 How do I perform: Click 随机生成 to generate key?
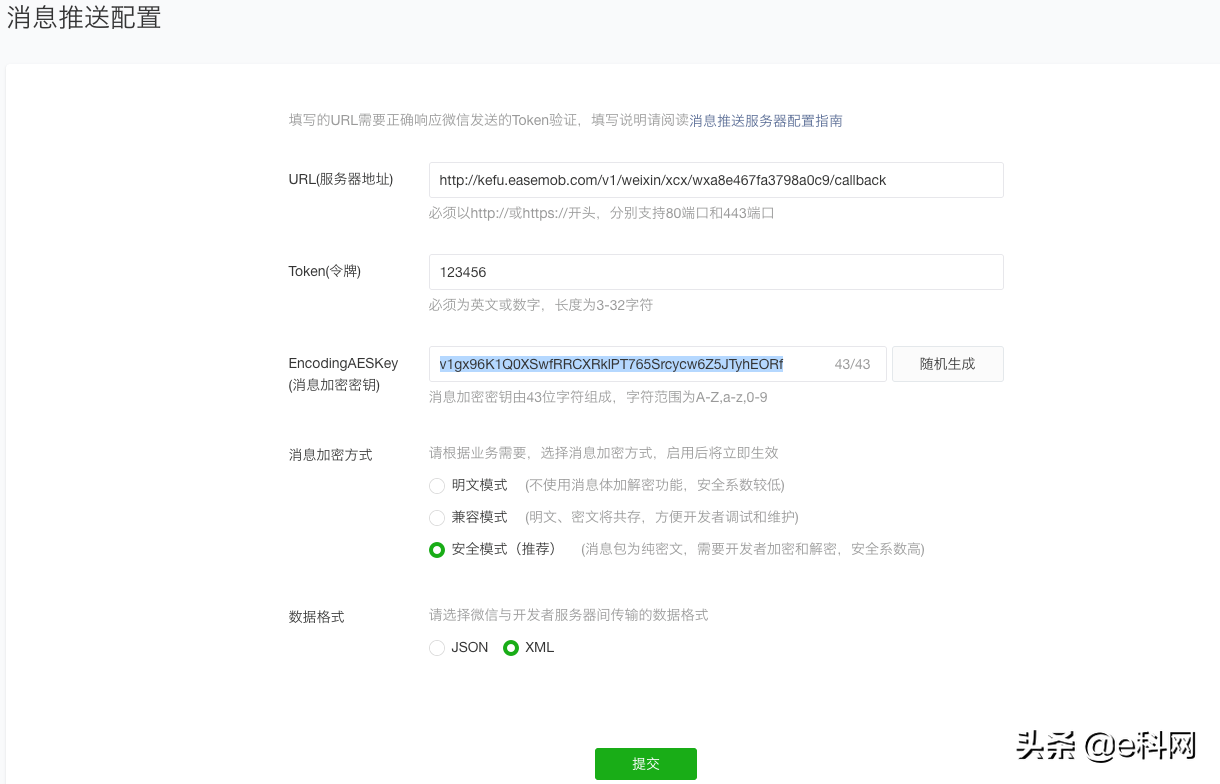tap(948, 364)
